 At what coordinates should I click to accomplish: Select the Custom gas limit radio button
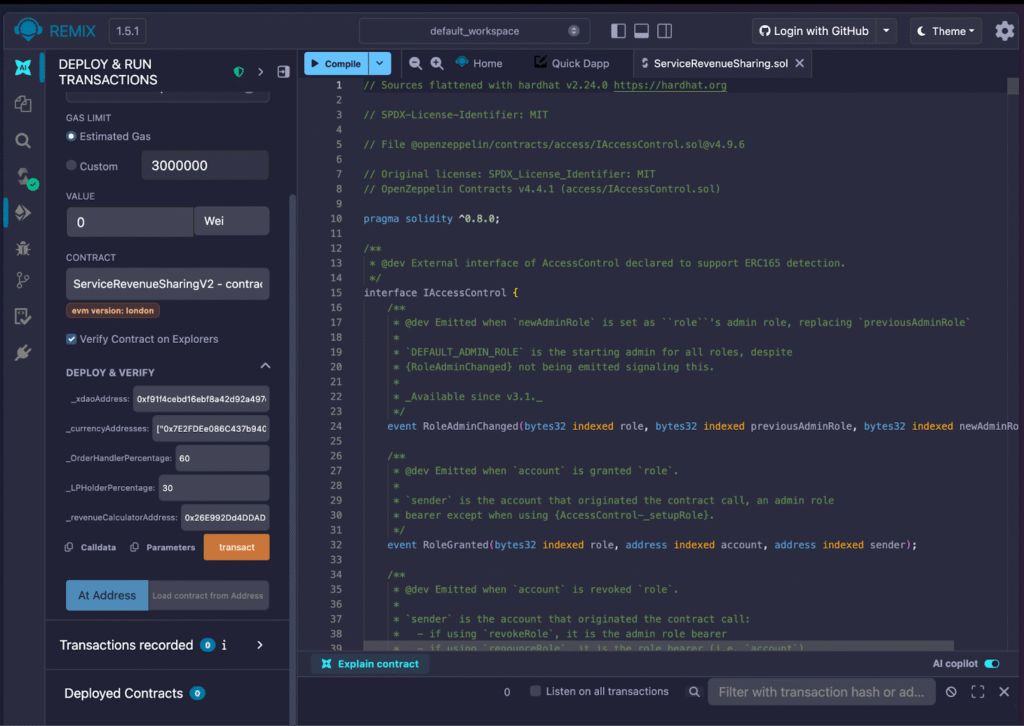(x=71, y=166)
